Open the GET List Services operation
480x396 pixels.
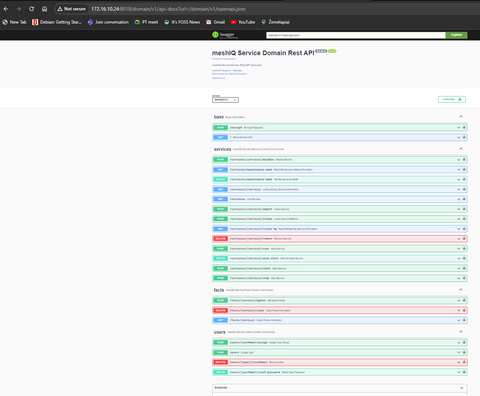tap(340, 199)
